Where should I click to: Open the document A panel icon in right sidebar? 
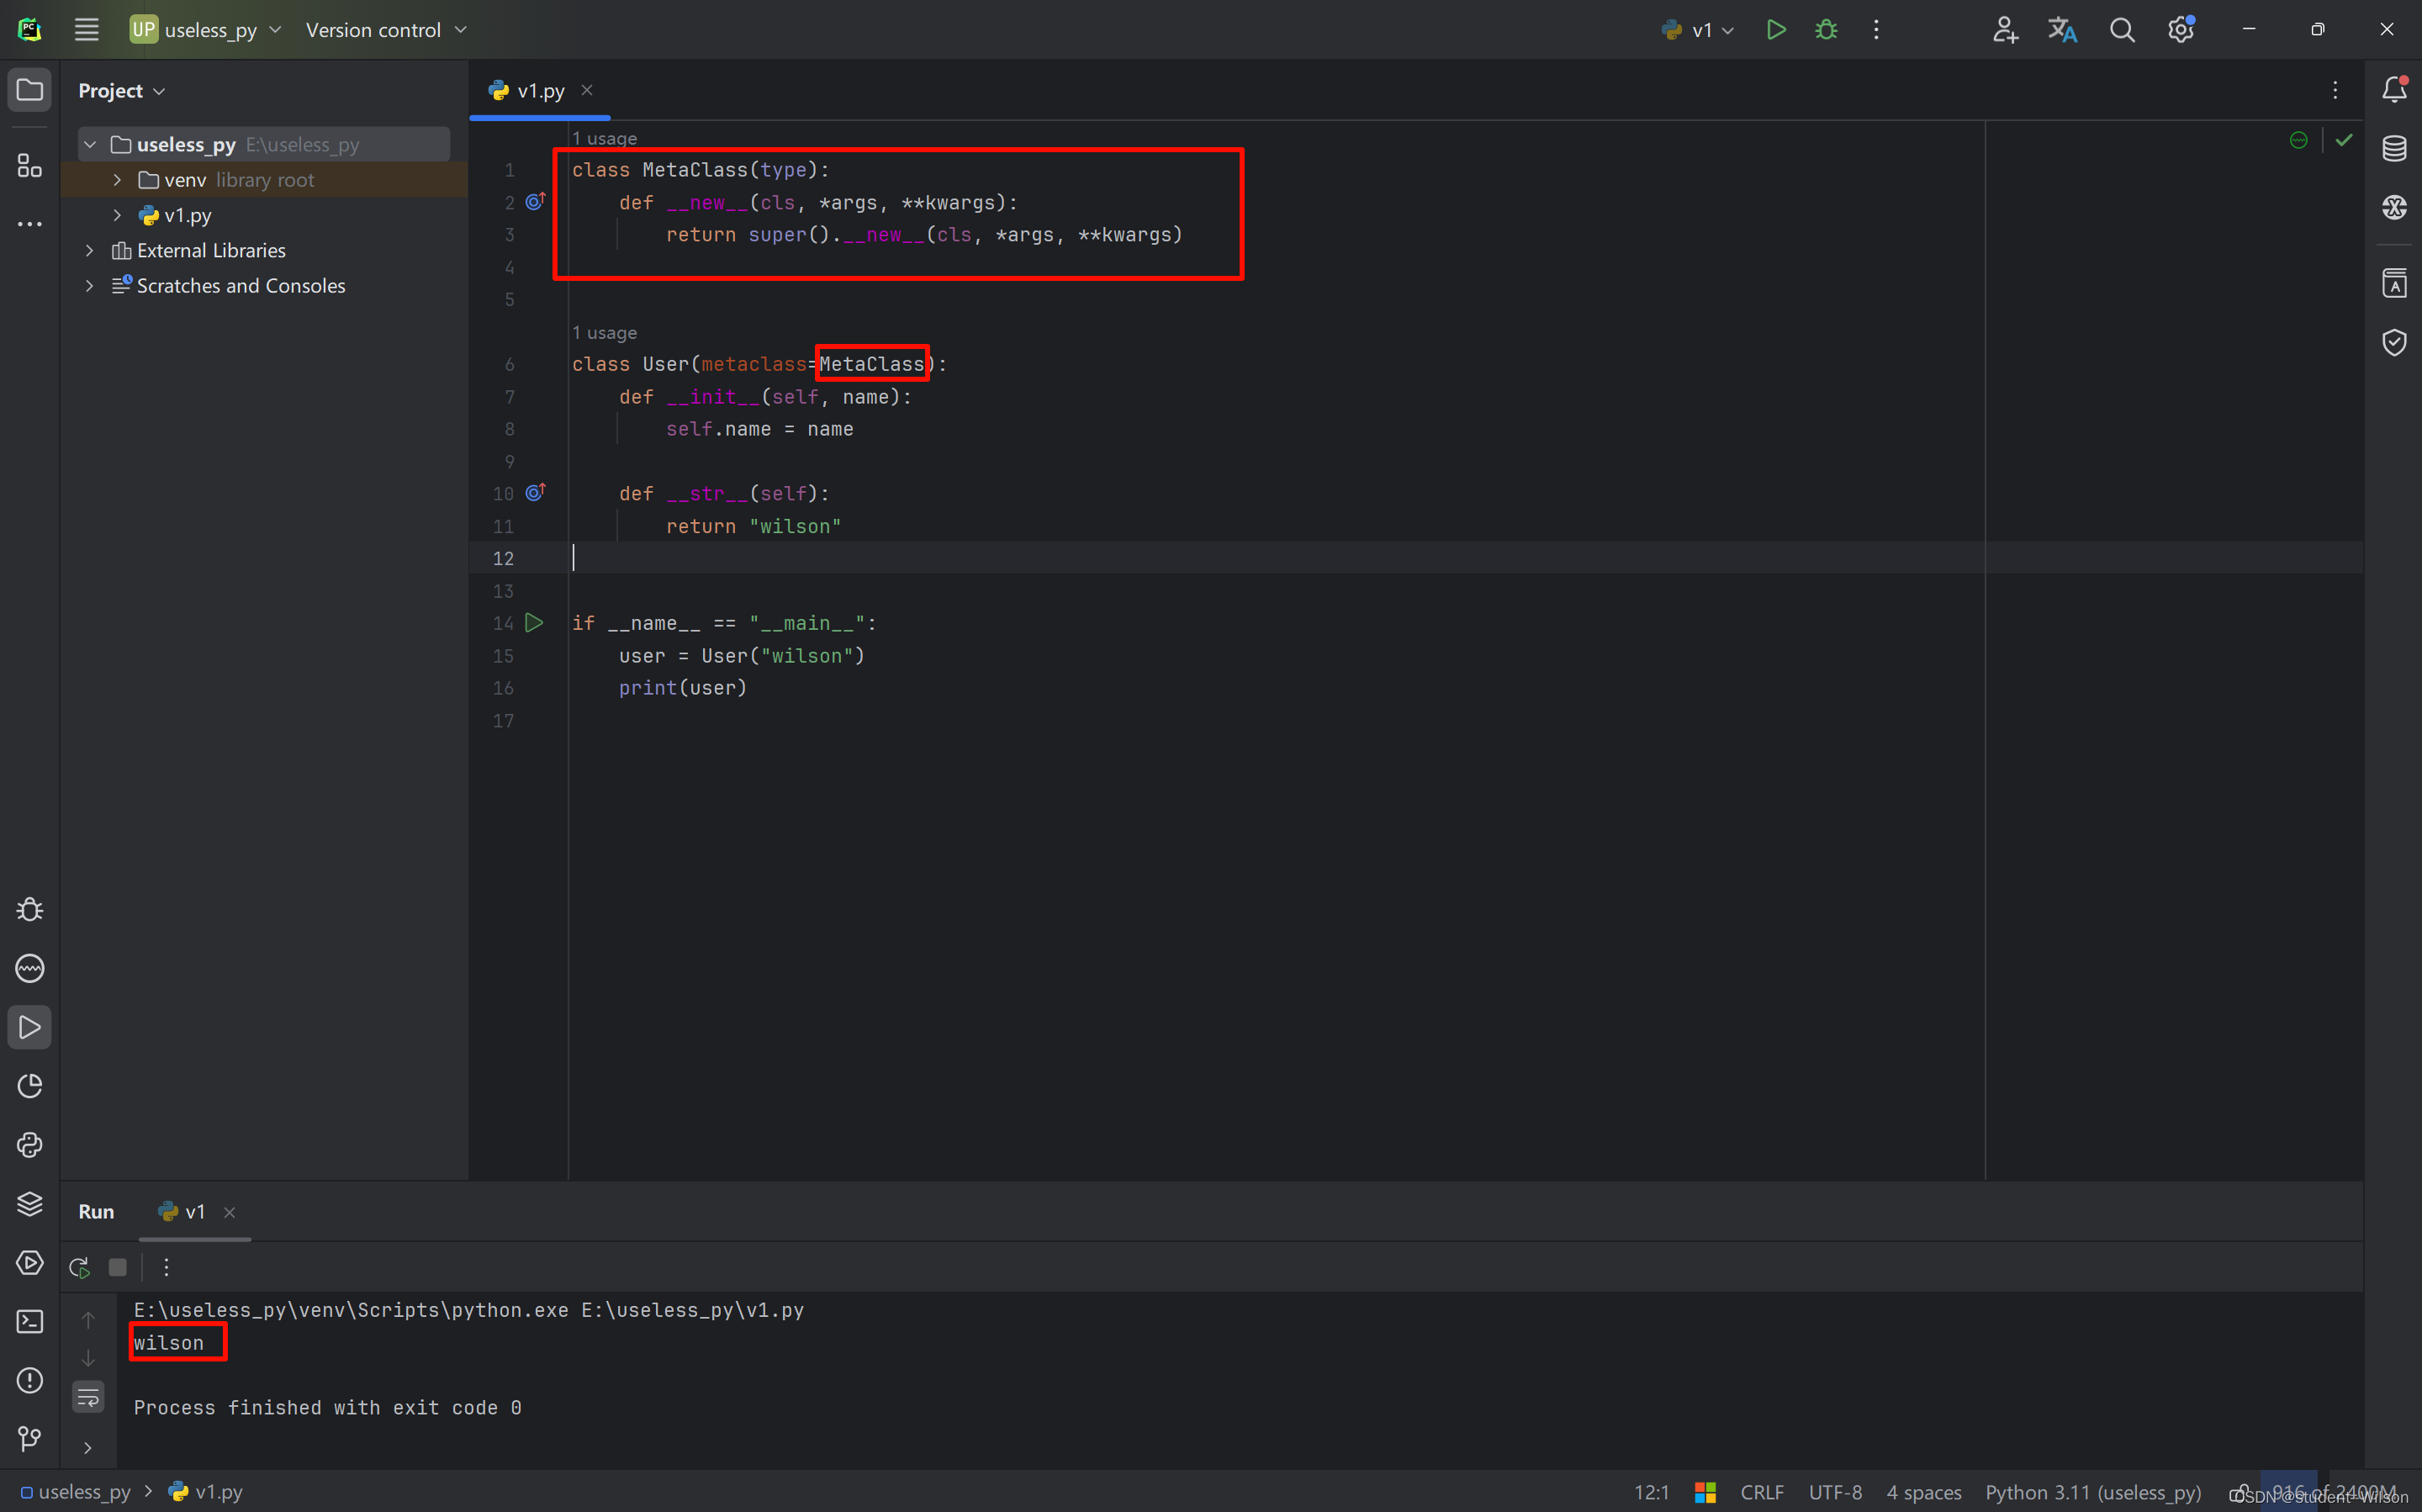click(2394, 284)
